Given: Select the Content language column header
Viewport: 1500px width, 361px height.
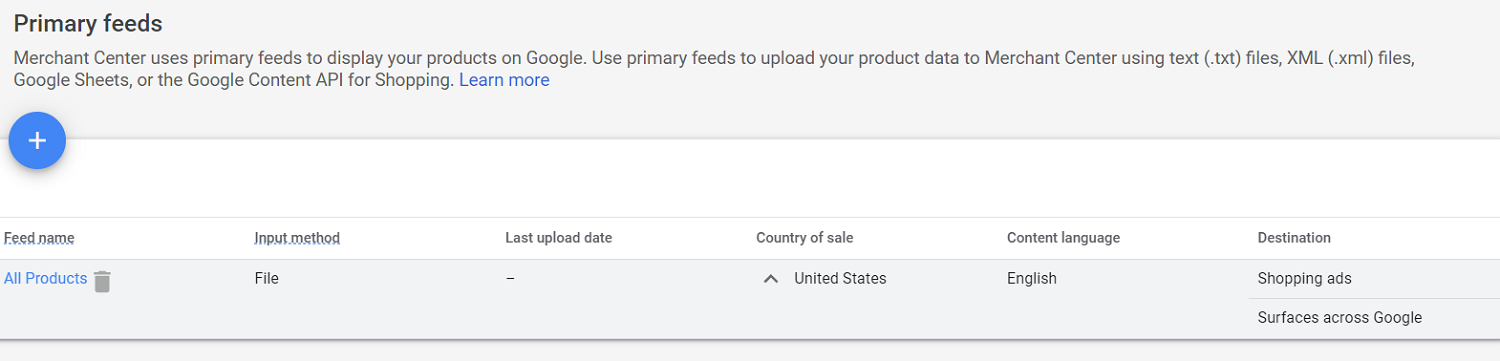Looking at the screenshot, I should pyautogui.click(x=1063, y=238).
